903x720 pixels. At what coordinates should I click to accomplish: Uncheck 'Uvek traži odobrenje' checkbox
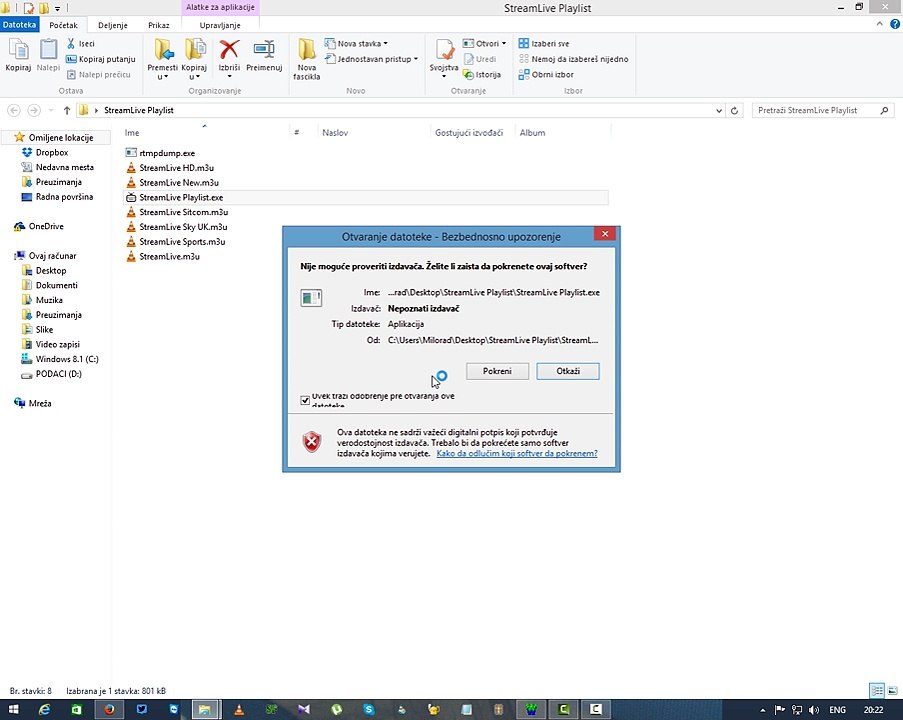pyautogui.click(x=305, y=400)
